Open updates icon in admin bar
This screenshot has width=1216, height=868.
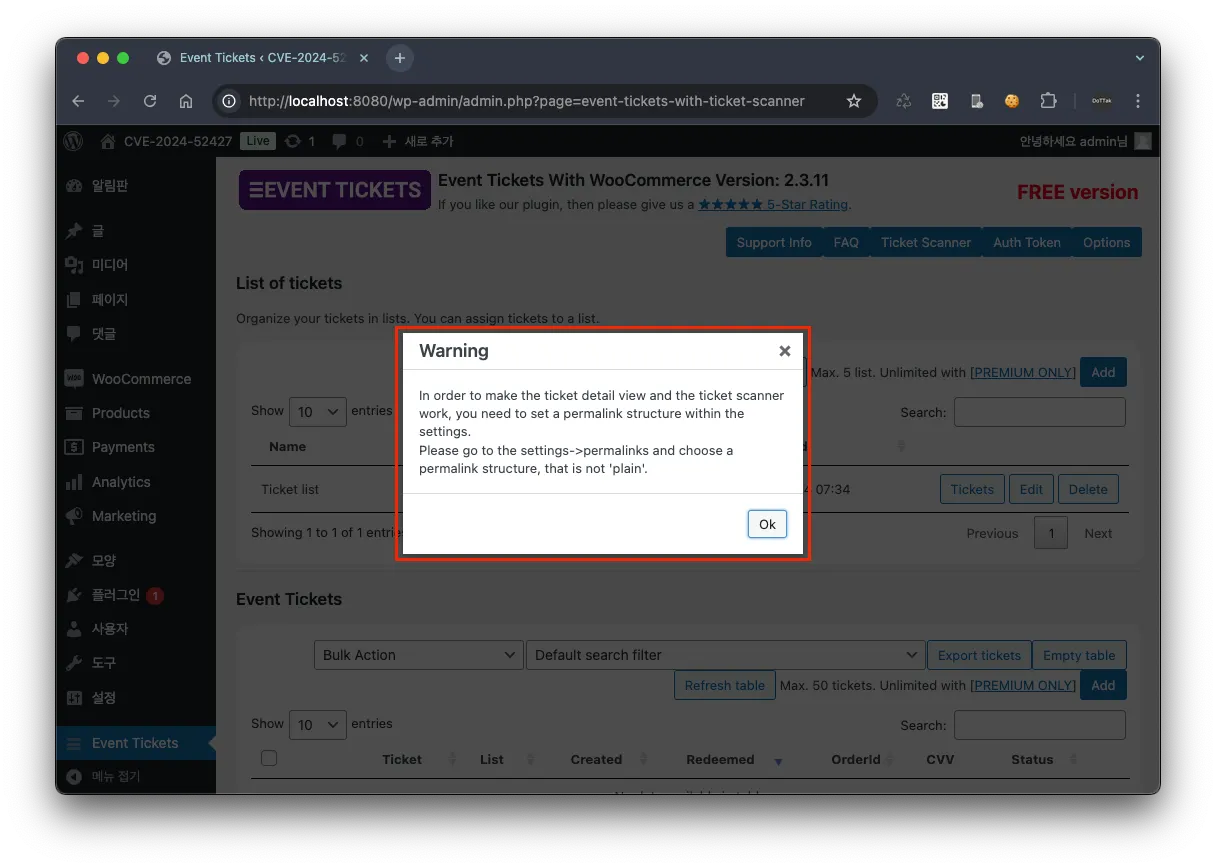click(300, 141)
